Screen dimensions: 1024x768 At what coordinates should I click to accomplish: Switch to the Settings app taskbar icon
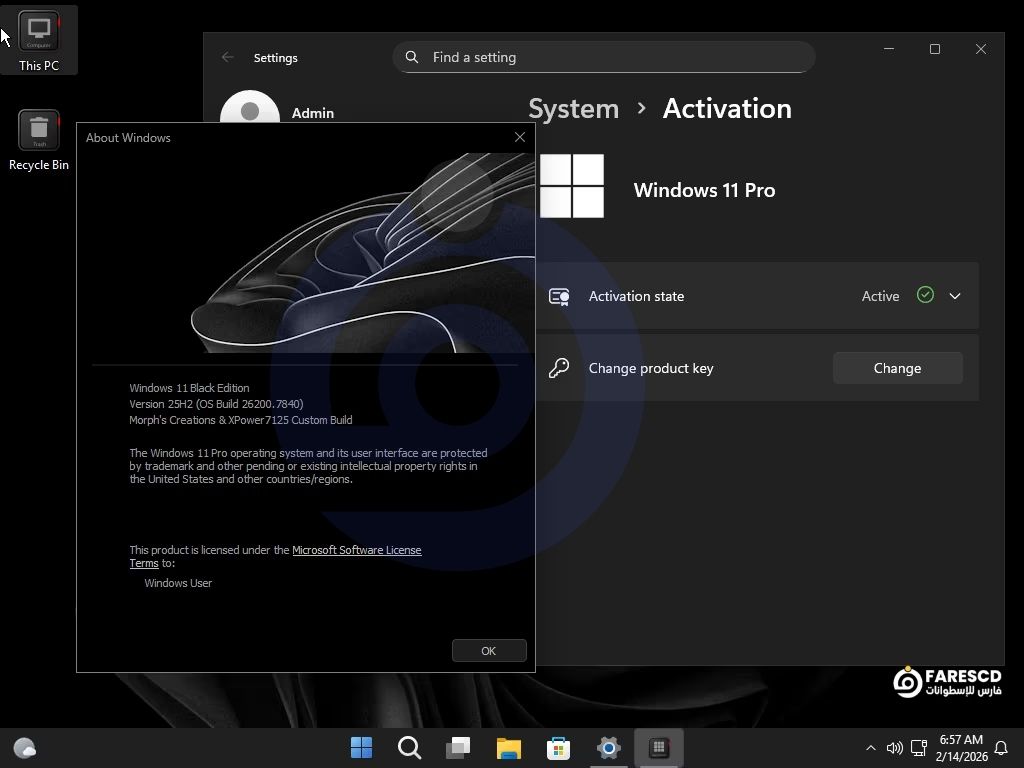(x=608, y=748)
